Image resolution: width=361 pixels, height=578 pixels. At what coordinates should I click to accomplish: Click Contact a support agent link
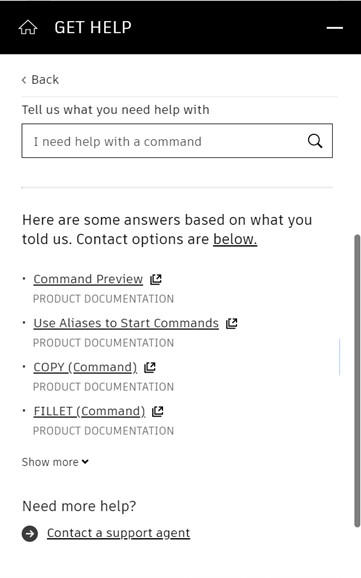pos(118,533)
